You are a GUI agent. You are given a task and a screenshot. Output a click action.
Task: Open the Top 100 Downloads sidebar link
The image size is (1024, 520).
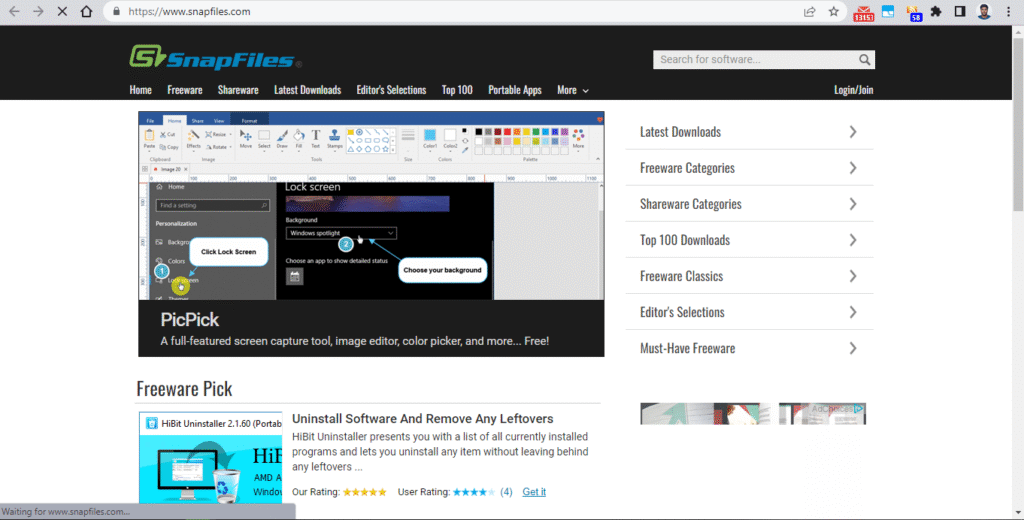click(685, 240)
